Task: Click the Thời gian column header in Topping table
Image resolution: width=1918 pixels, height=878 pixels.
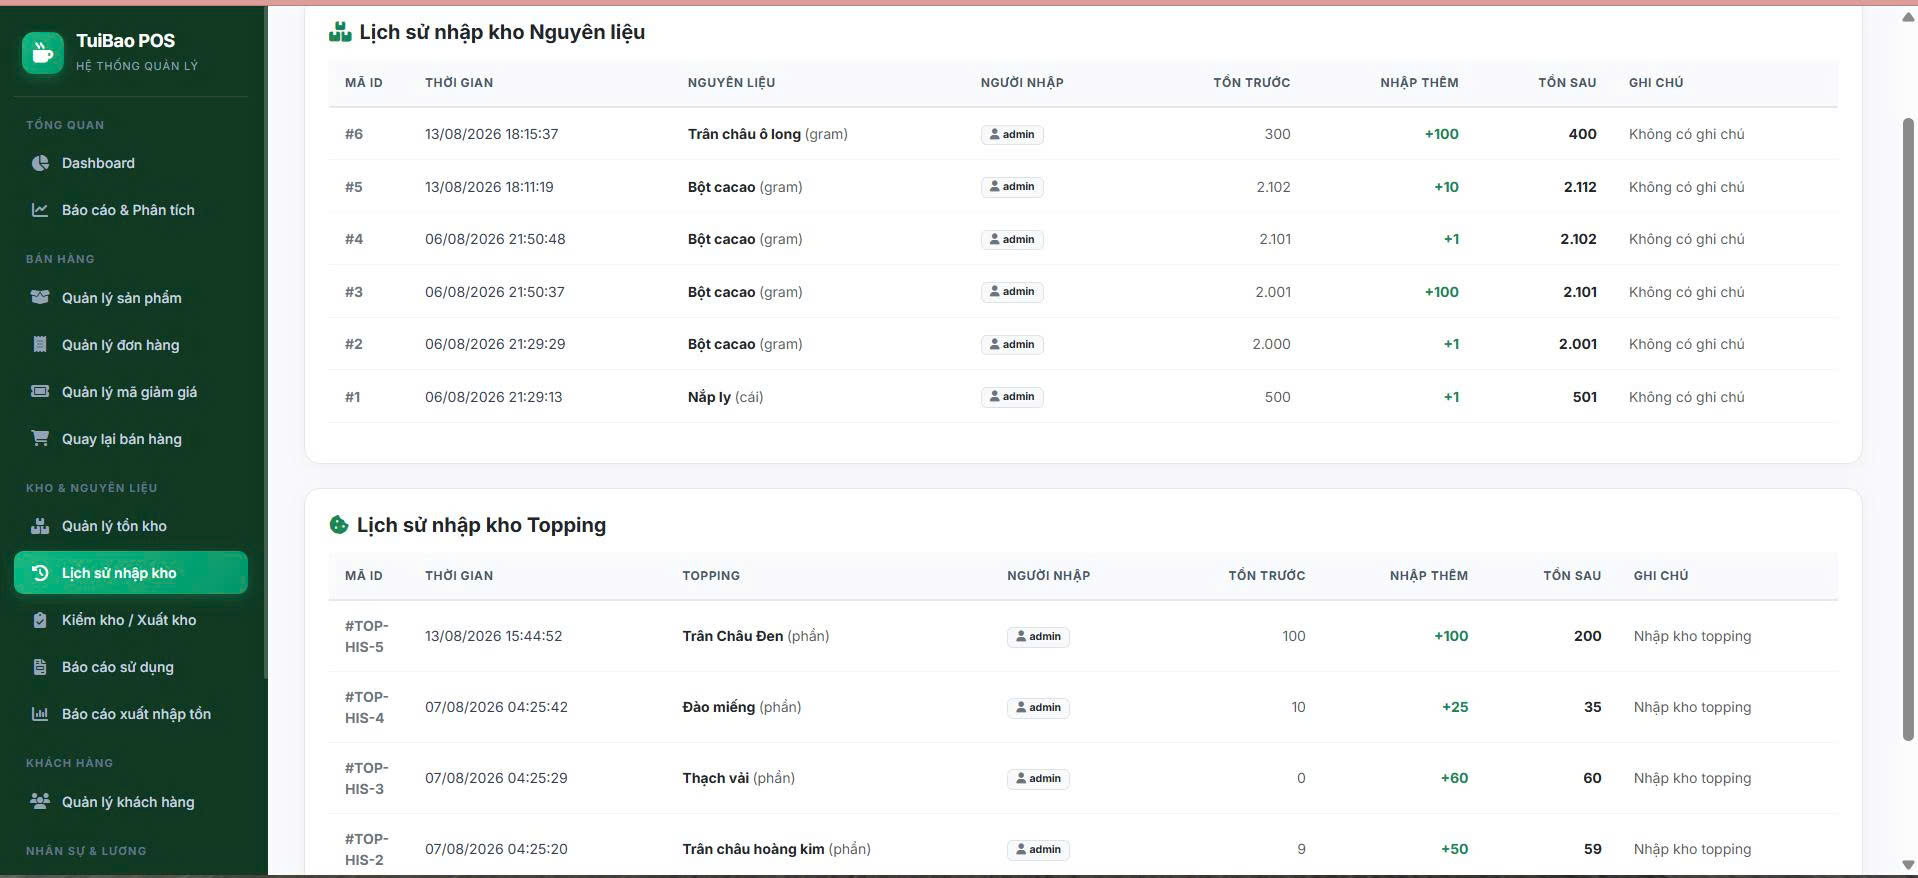Action: (459, 576)
